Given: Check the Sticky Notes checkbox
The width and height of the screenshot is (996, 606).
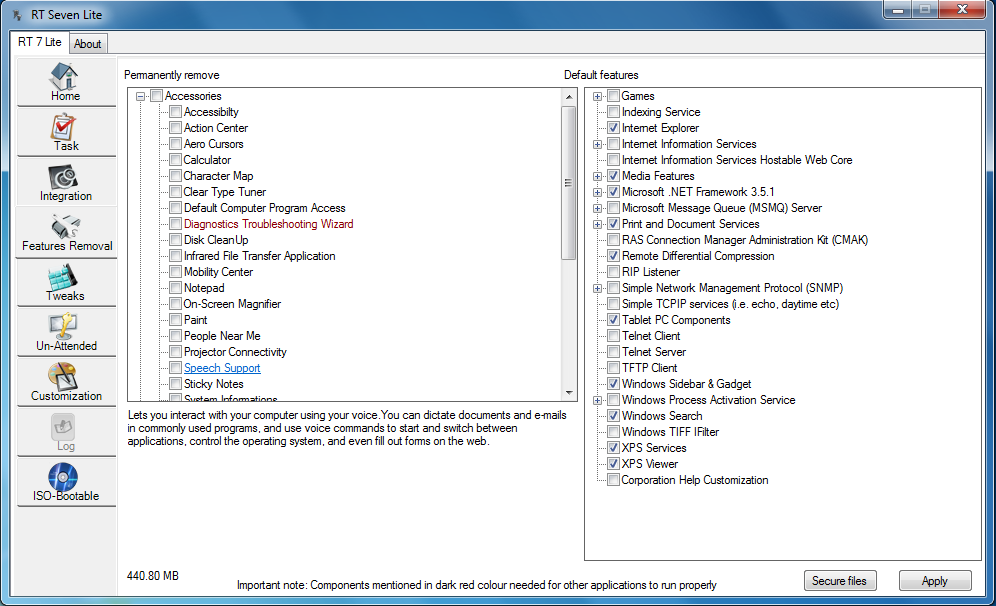Looking at the screenshot, I should pos(176,384).
